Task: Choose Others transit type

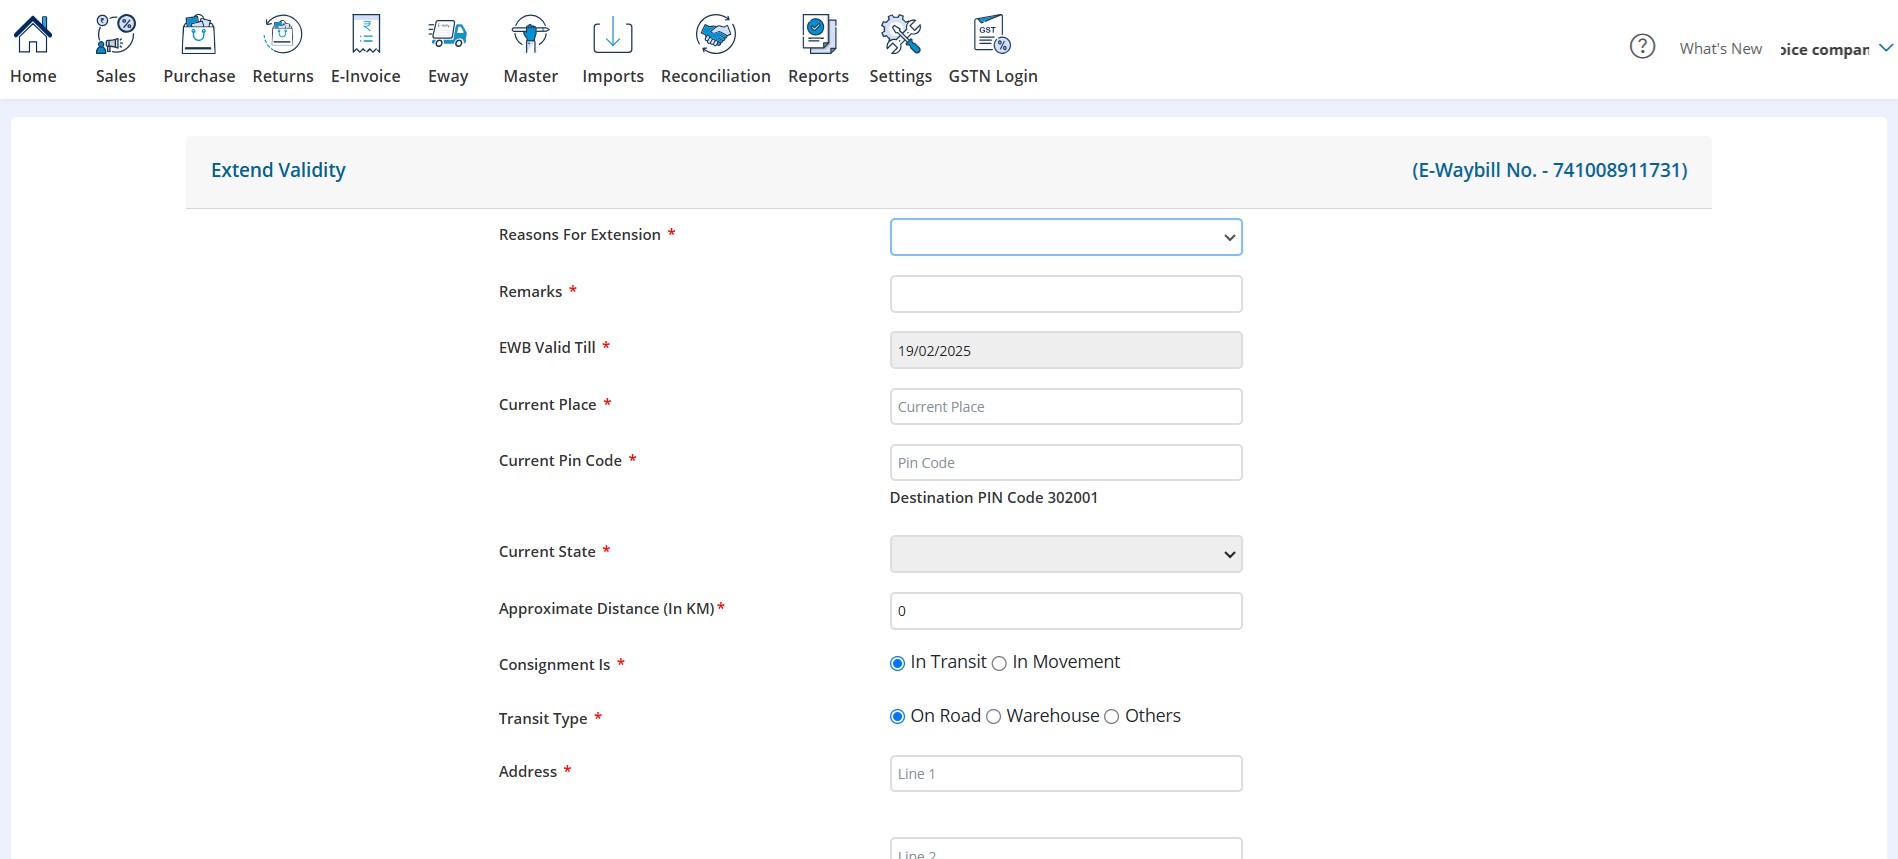Action: pyautogui.click(x=1111, y=717)
